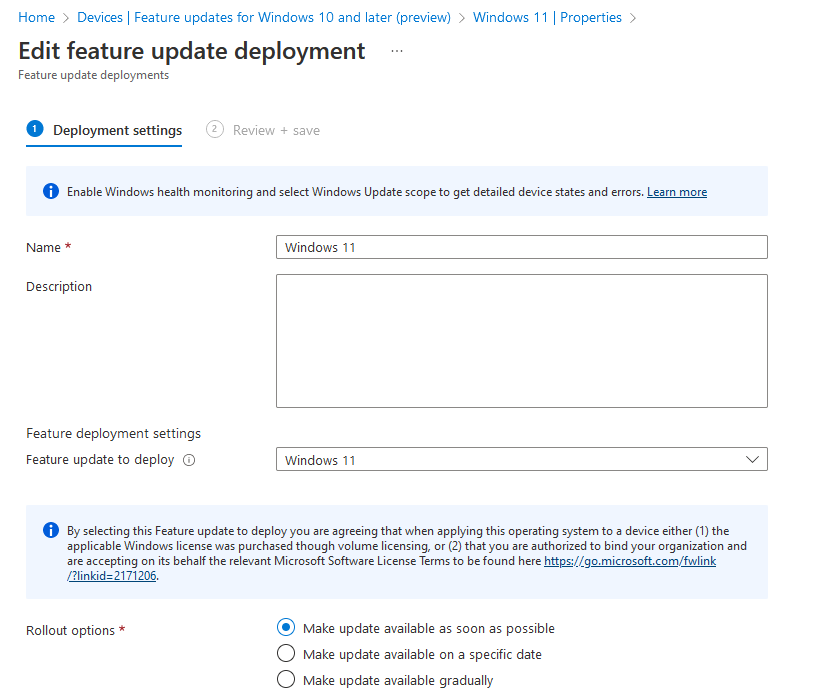Click inside the Description text box
Image resolution: width=831 pixels, height=694 pixels.
coord(521,340)
